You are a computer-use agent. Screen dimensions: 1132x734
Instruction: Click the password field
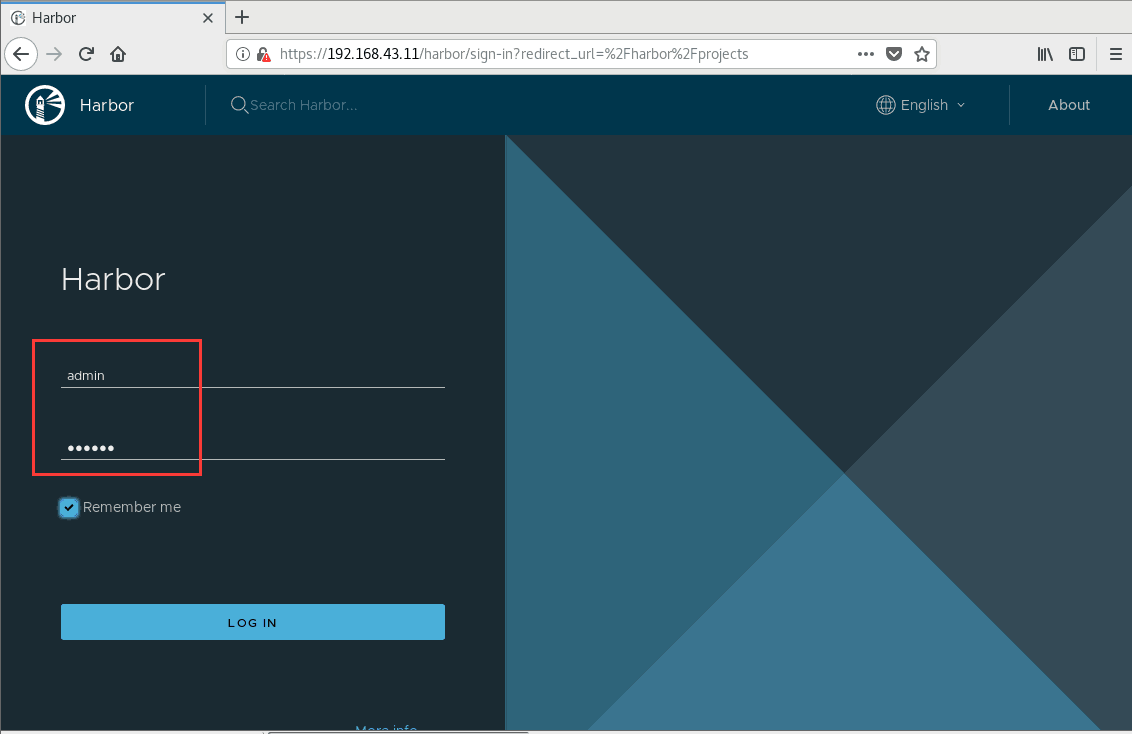point(253,447)
